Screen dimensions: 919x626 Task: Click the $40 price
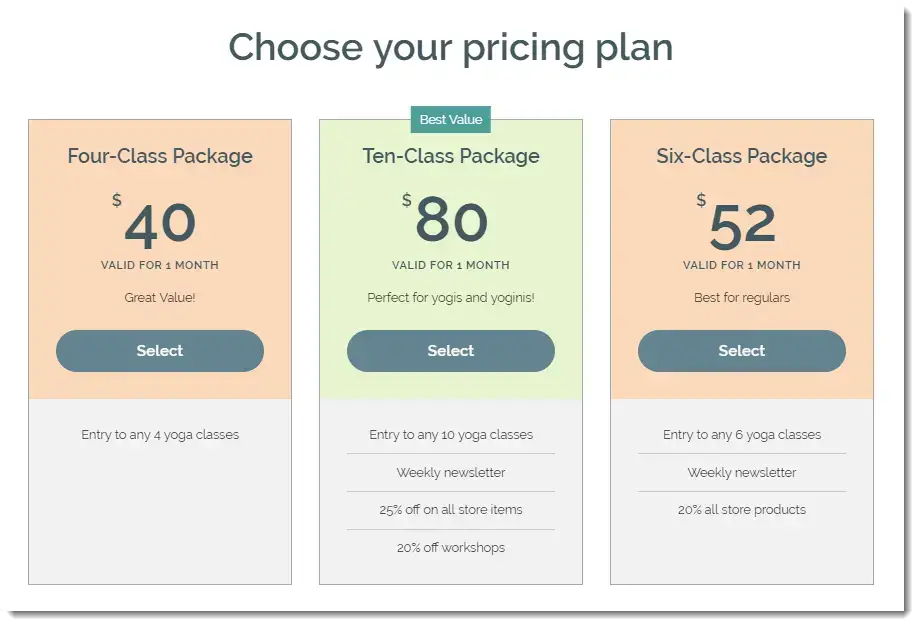[x=155, y=222]
